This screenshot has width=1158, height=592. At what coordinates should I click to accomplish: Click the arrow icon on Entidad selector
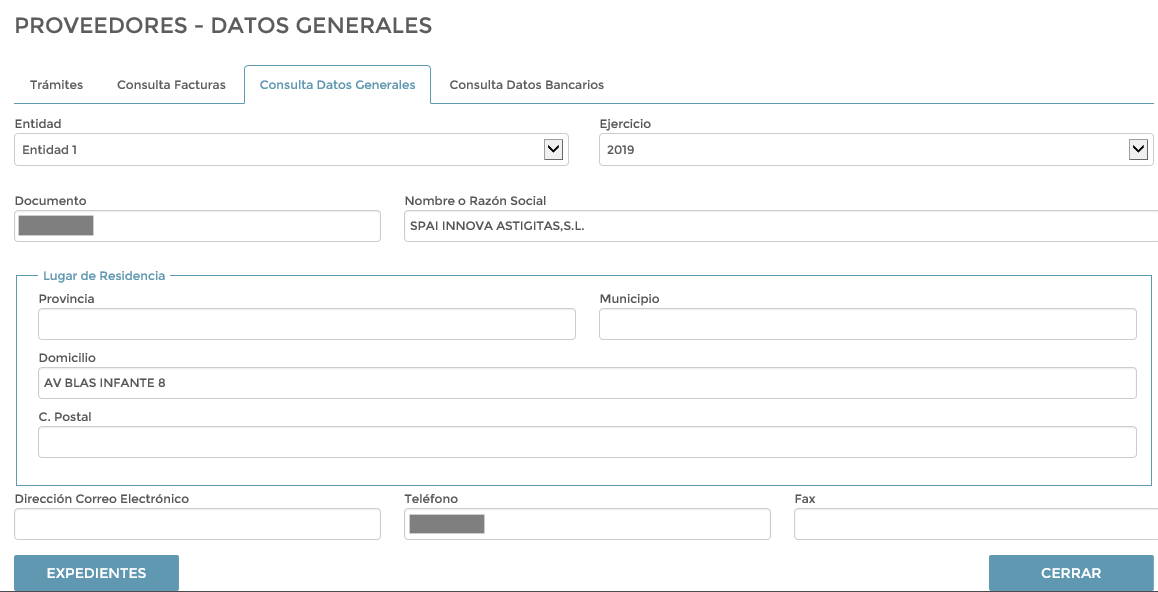[553, 150]
